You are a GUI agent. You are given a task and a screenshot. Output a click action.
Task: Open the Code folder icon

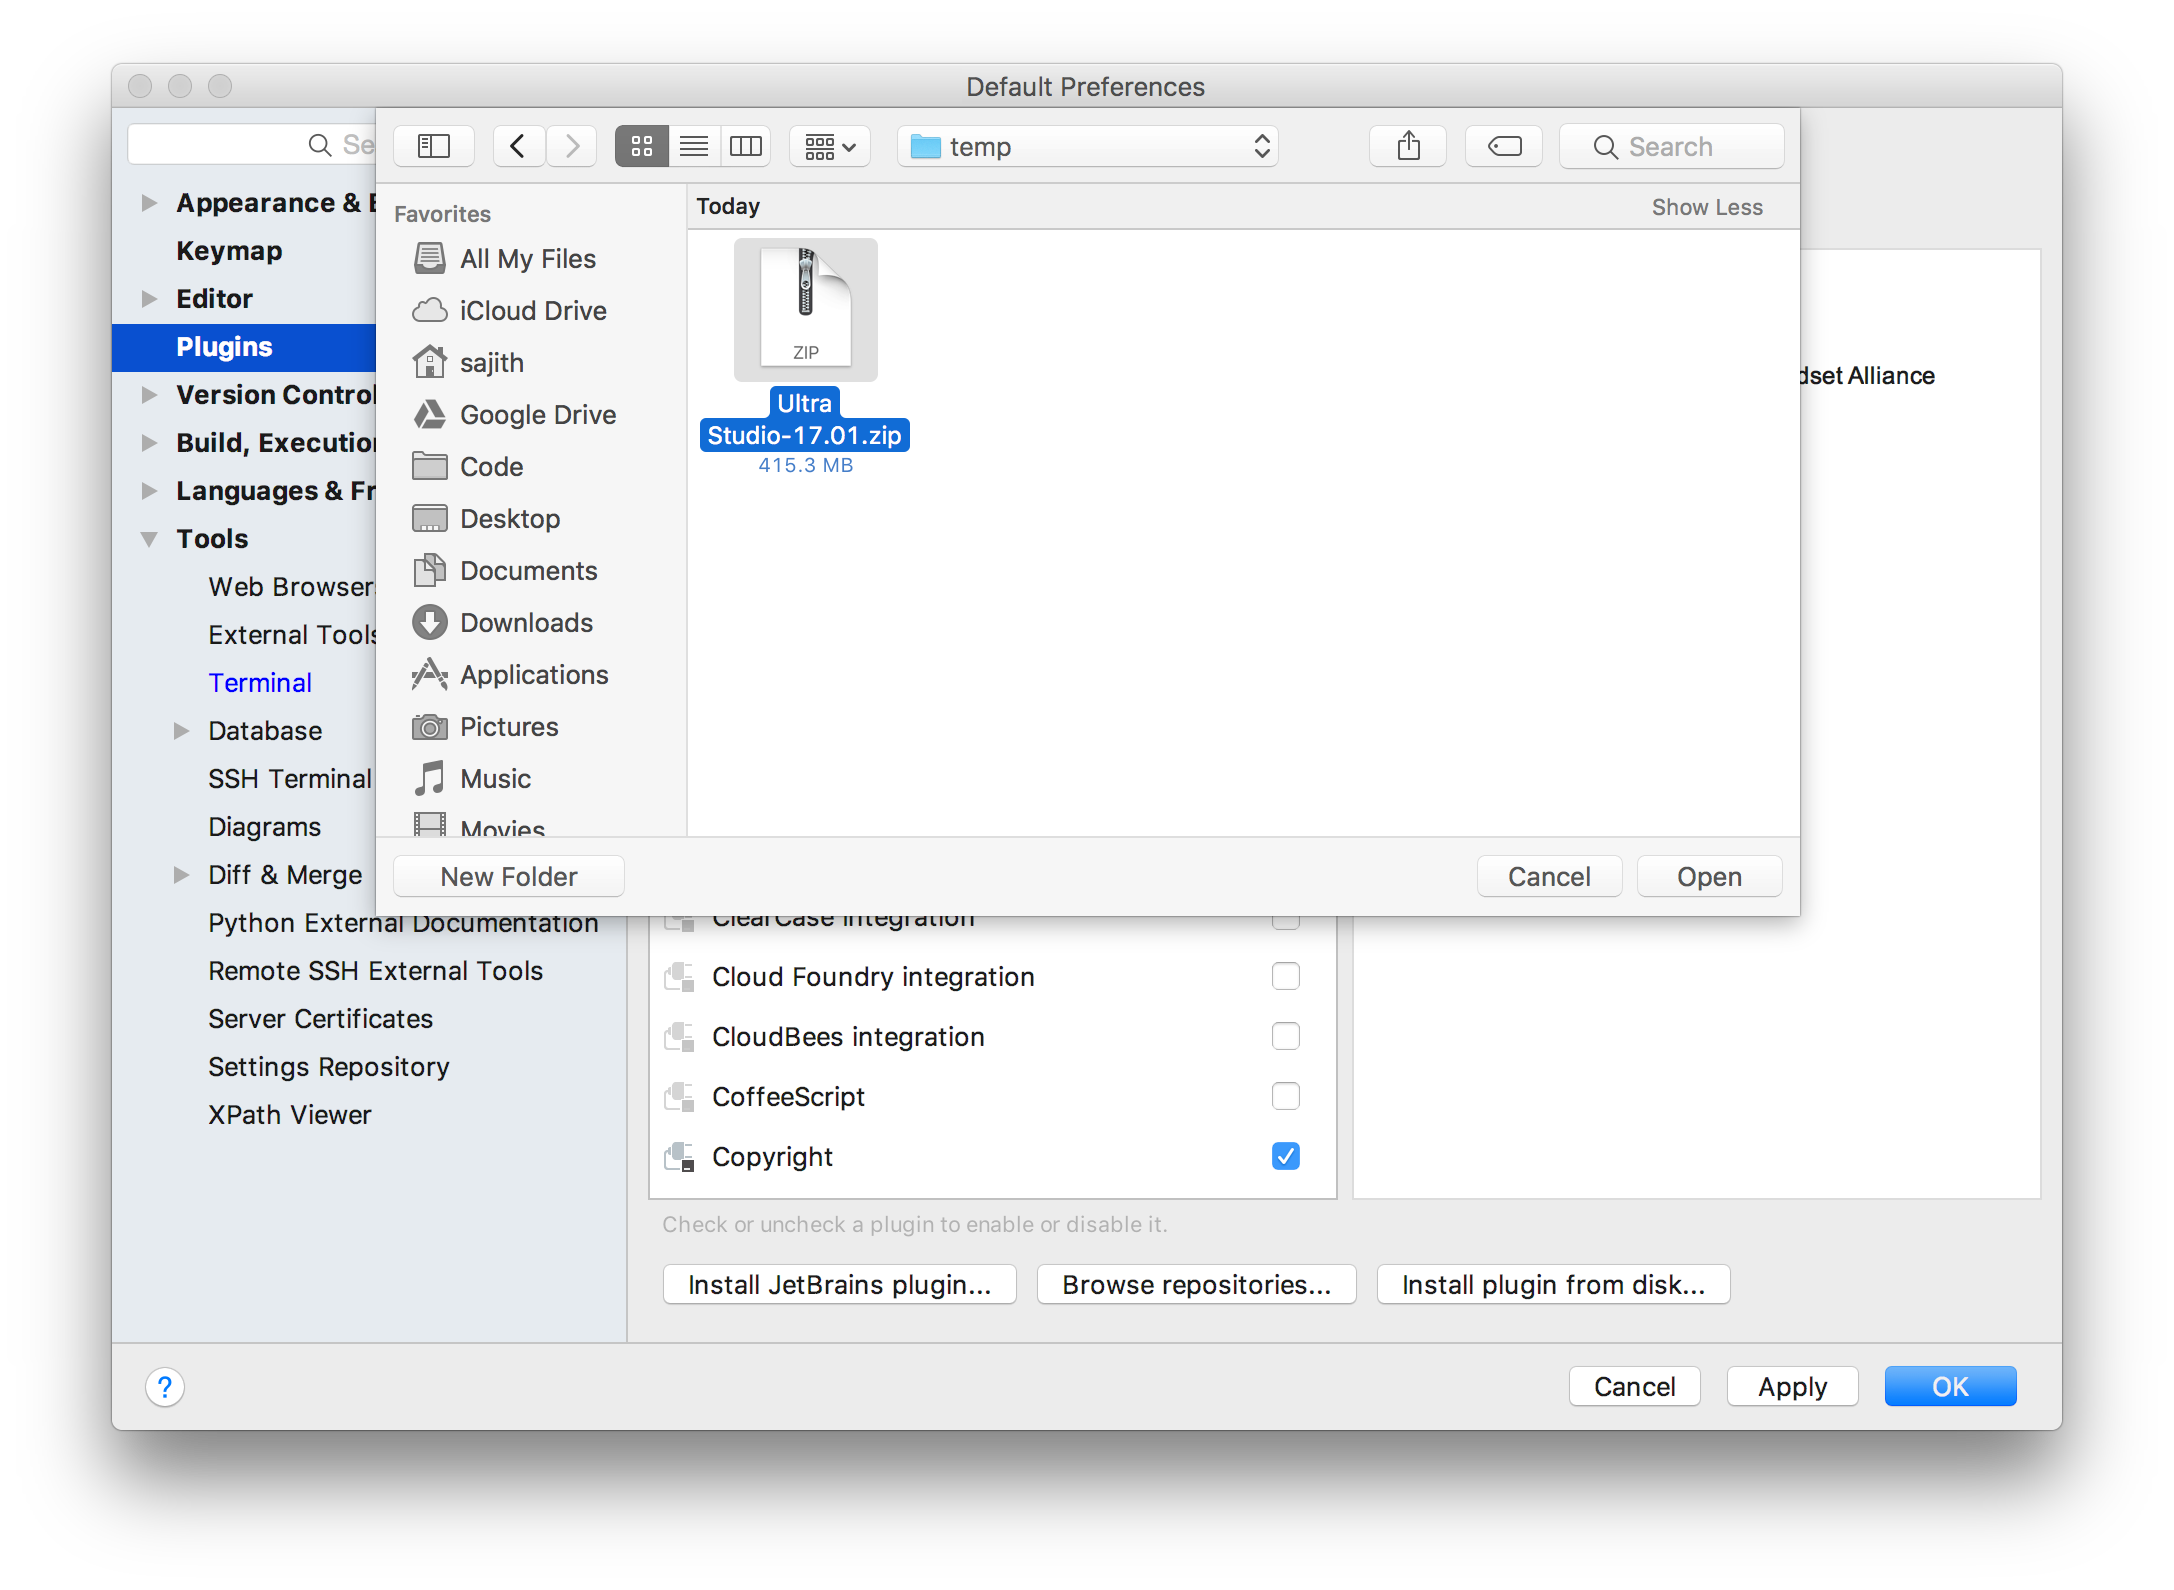tap(429, 466)
